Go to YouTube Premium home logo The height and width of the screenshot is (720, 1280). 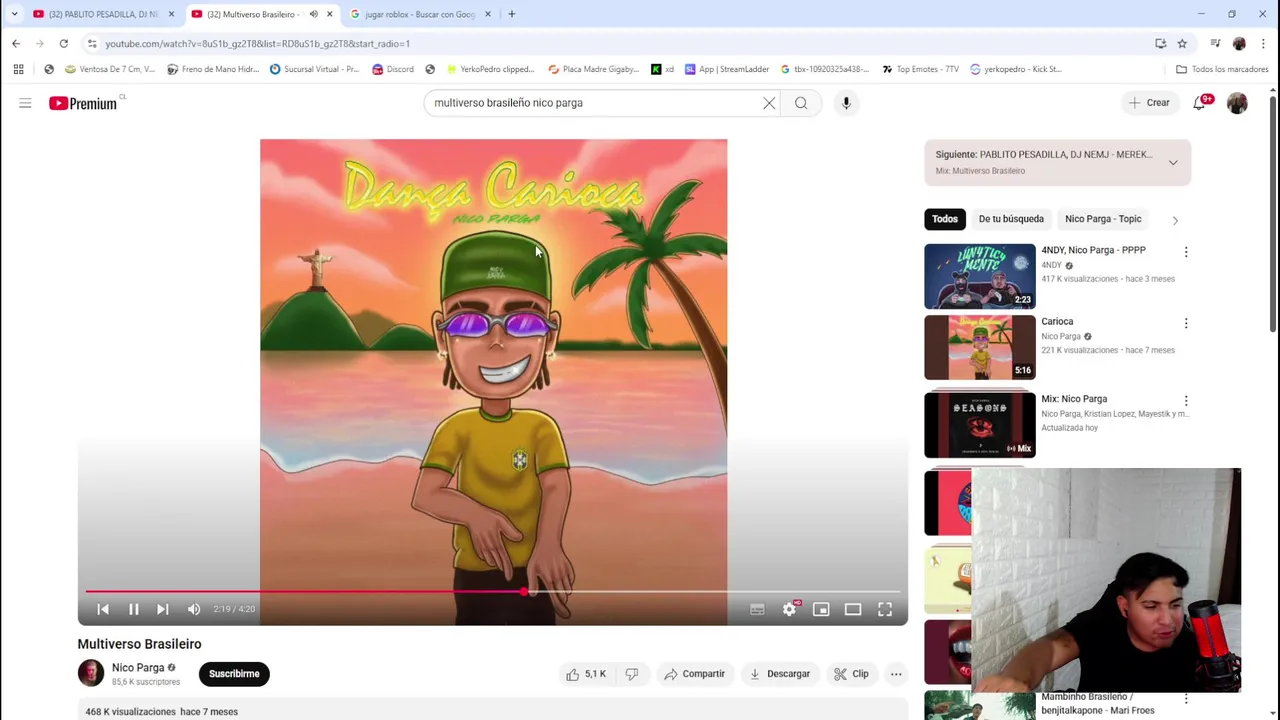coord(84,103)
